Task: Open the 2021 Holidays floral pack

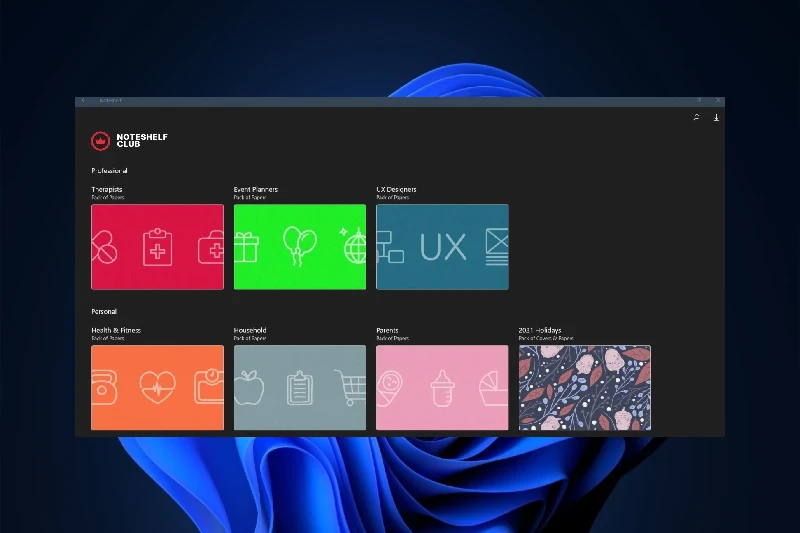Action: click(x=584, y=387)
